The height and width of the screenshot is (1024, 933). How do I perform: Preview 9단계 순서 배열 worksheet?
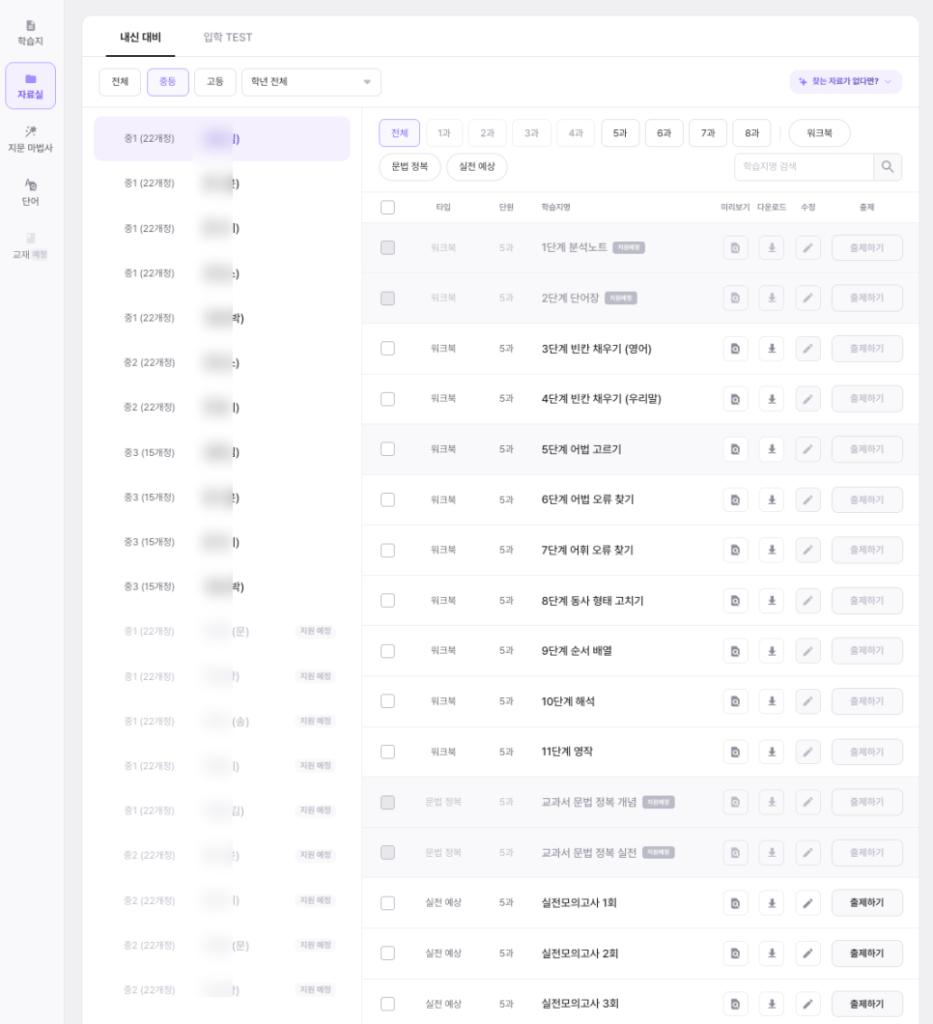735,651
